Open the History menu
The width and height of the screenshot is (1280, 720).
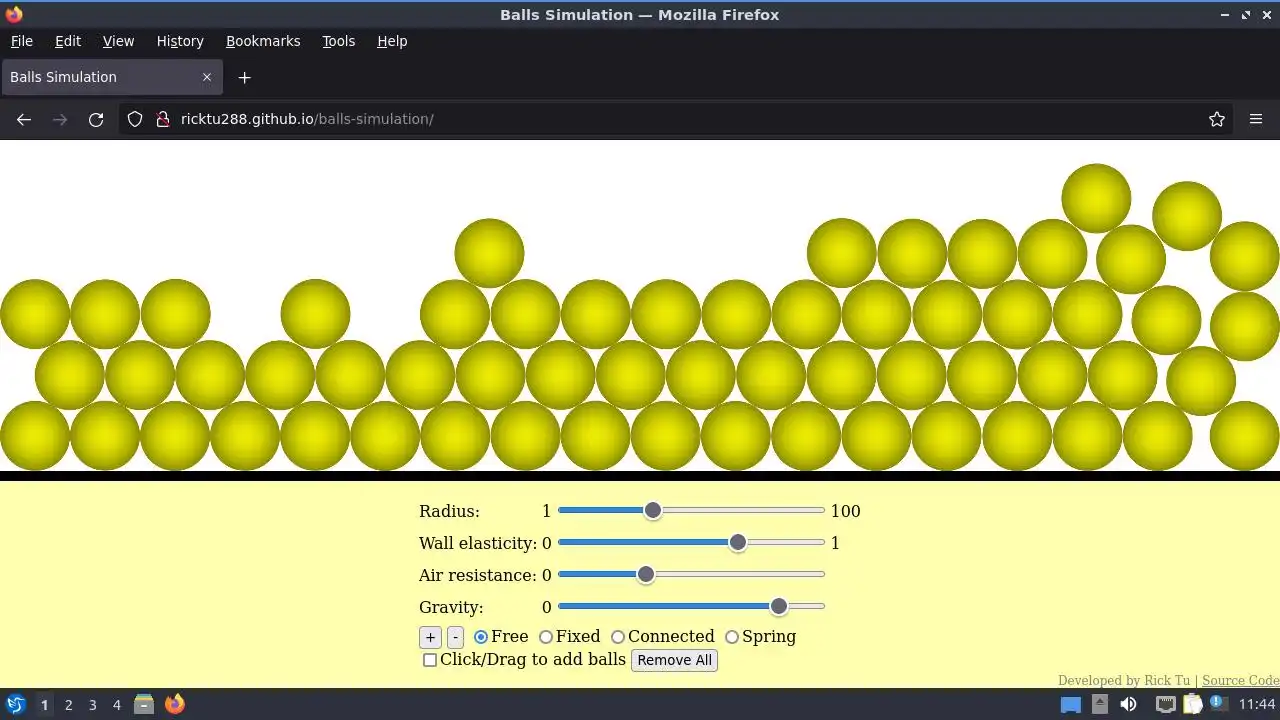pos(180,41)
